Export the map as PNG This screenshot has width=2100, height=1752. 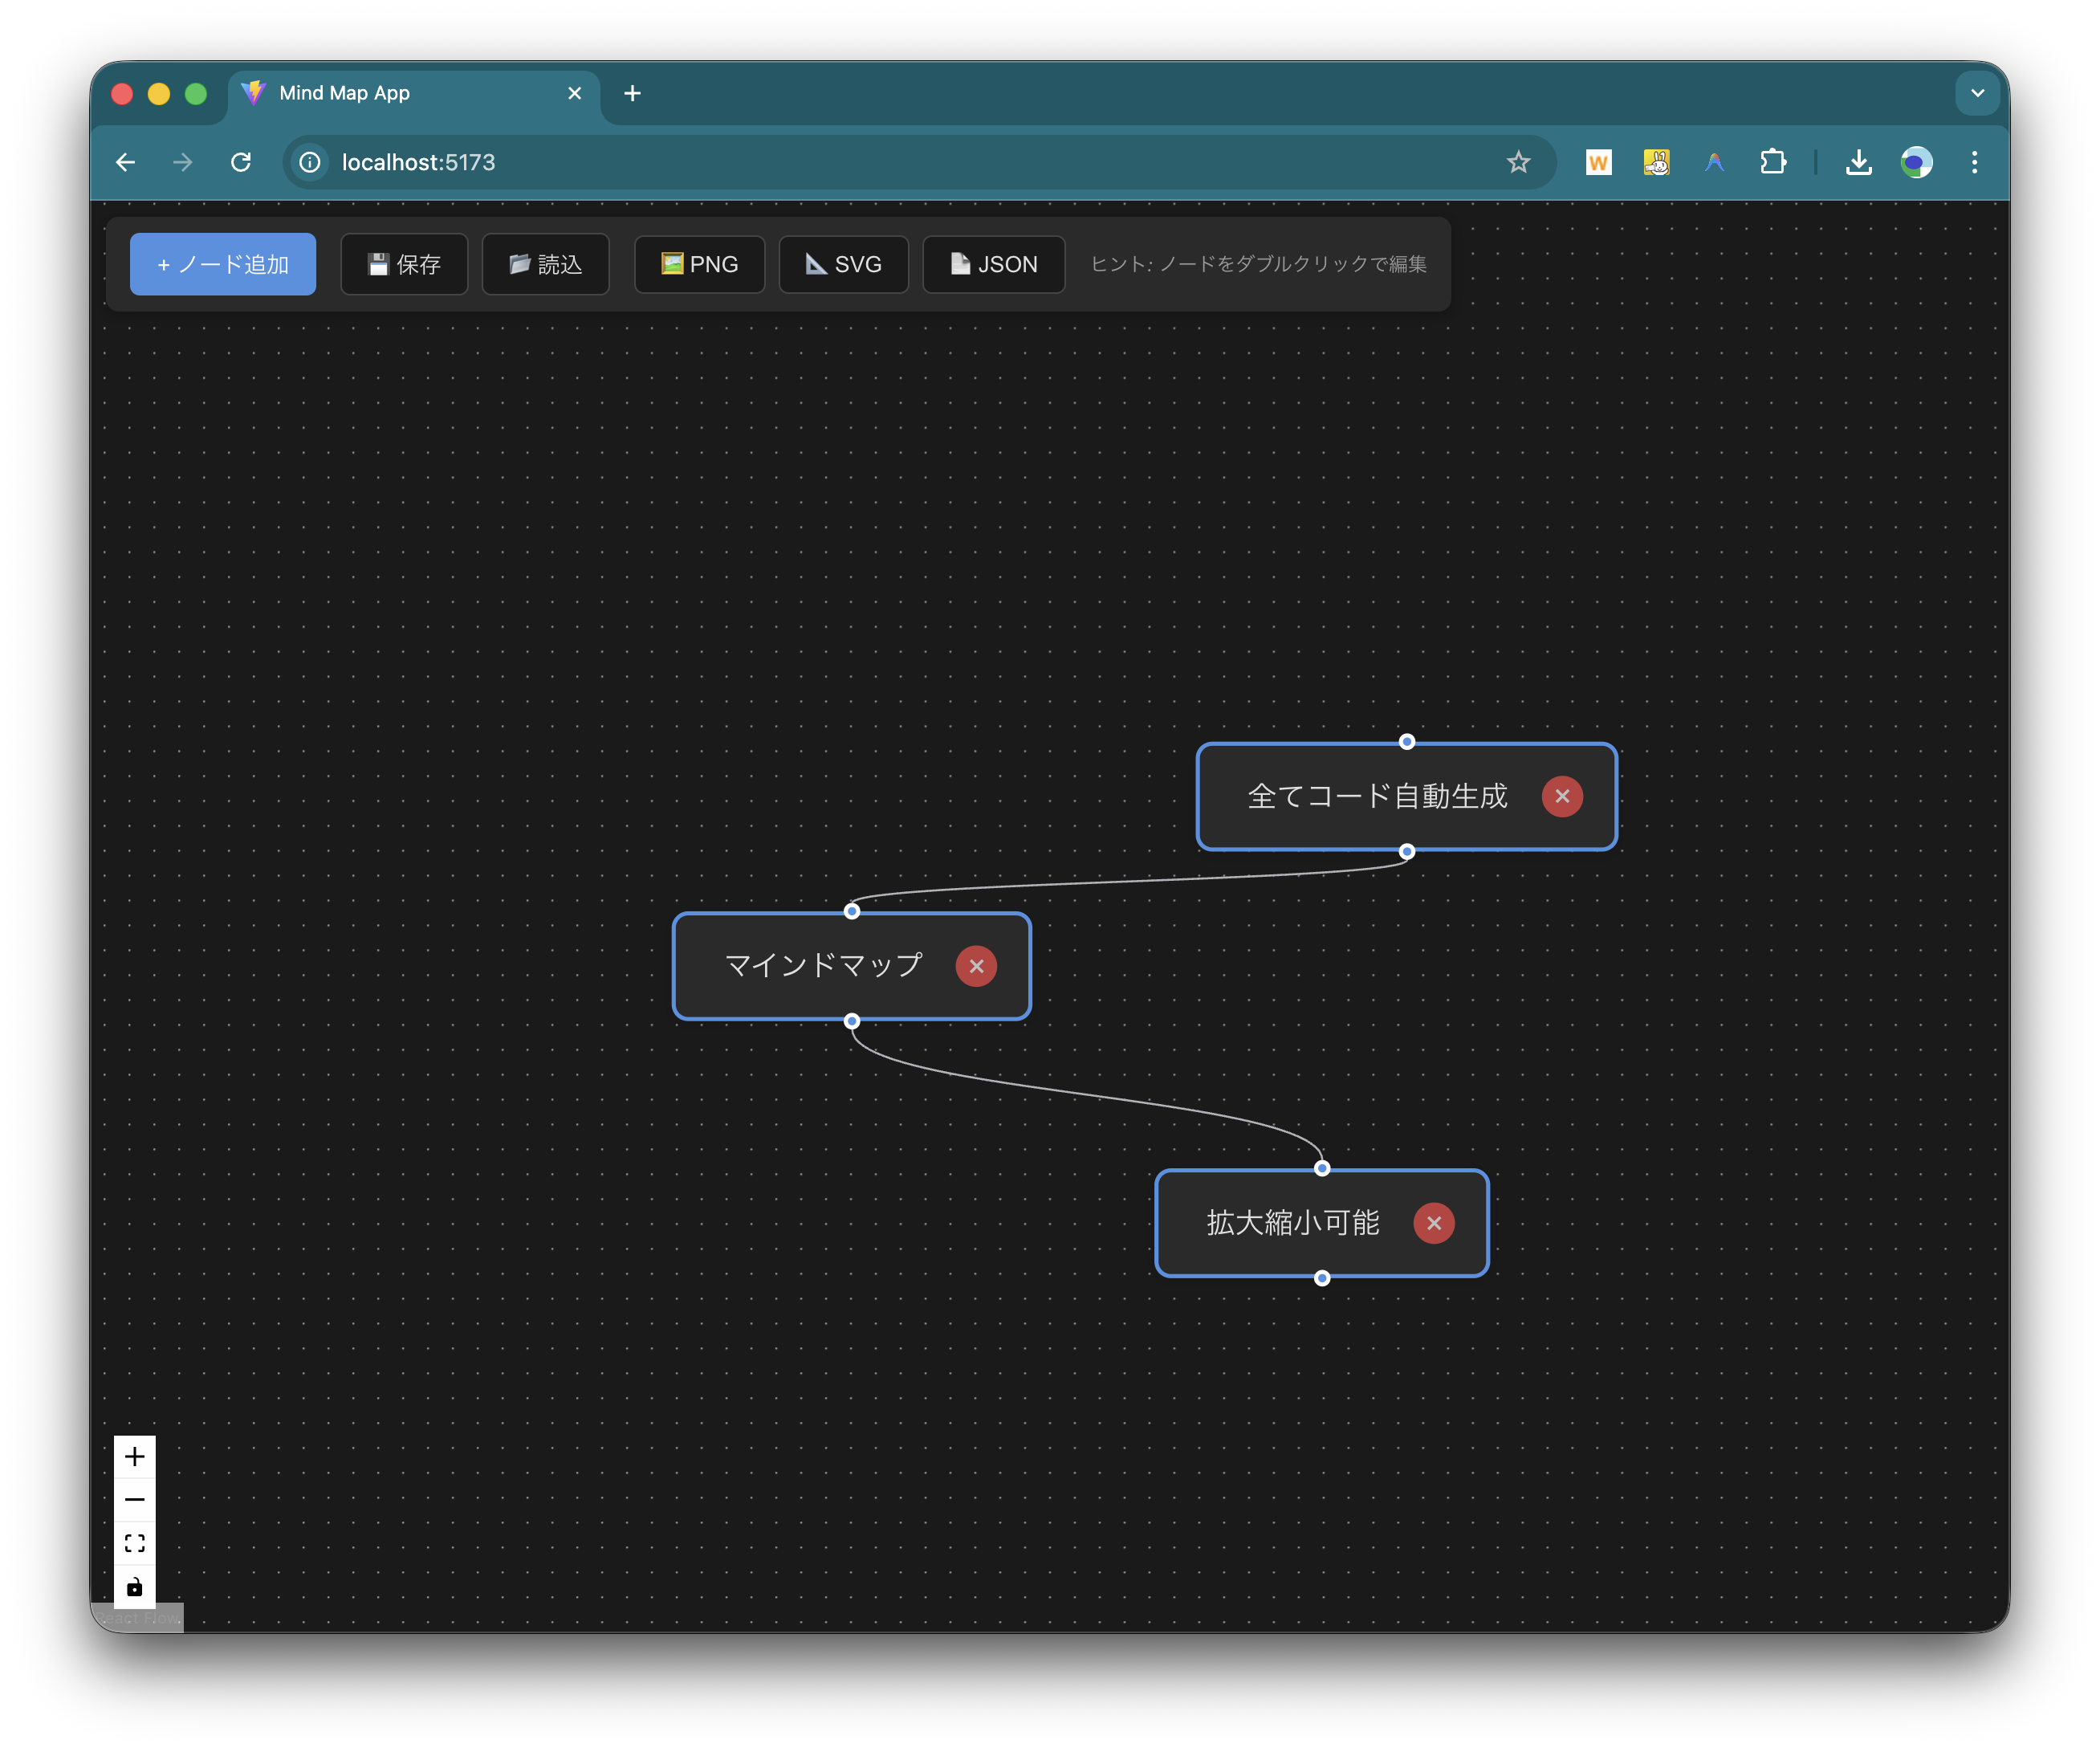pyautogui.click(x=699, y=264)
